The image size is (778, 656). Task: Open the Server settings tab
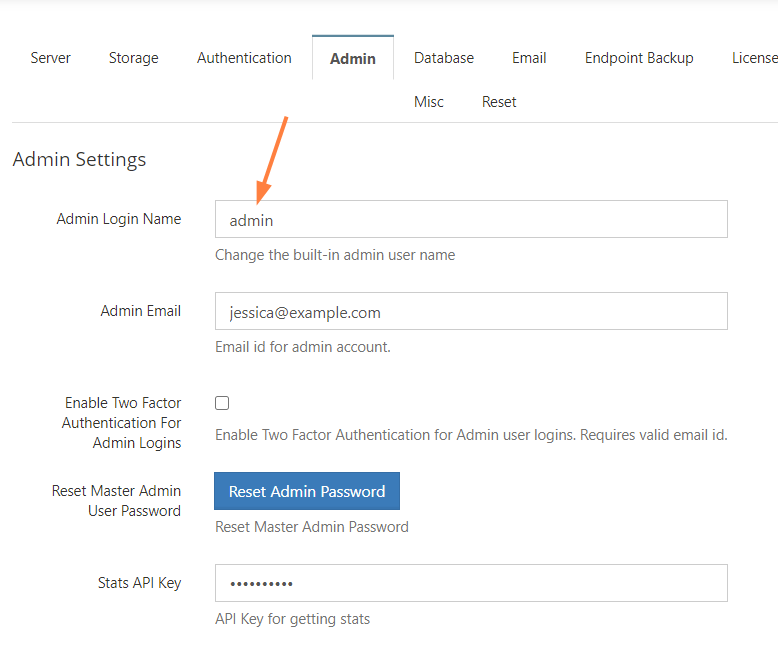pos(50,58)
